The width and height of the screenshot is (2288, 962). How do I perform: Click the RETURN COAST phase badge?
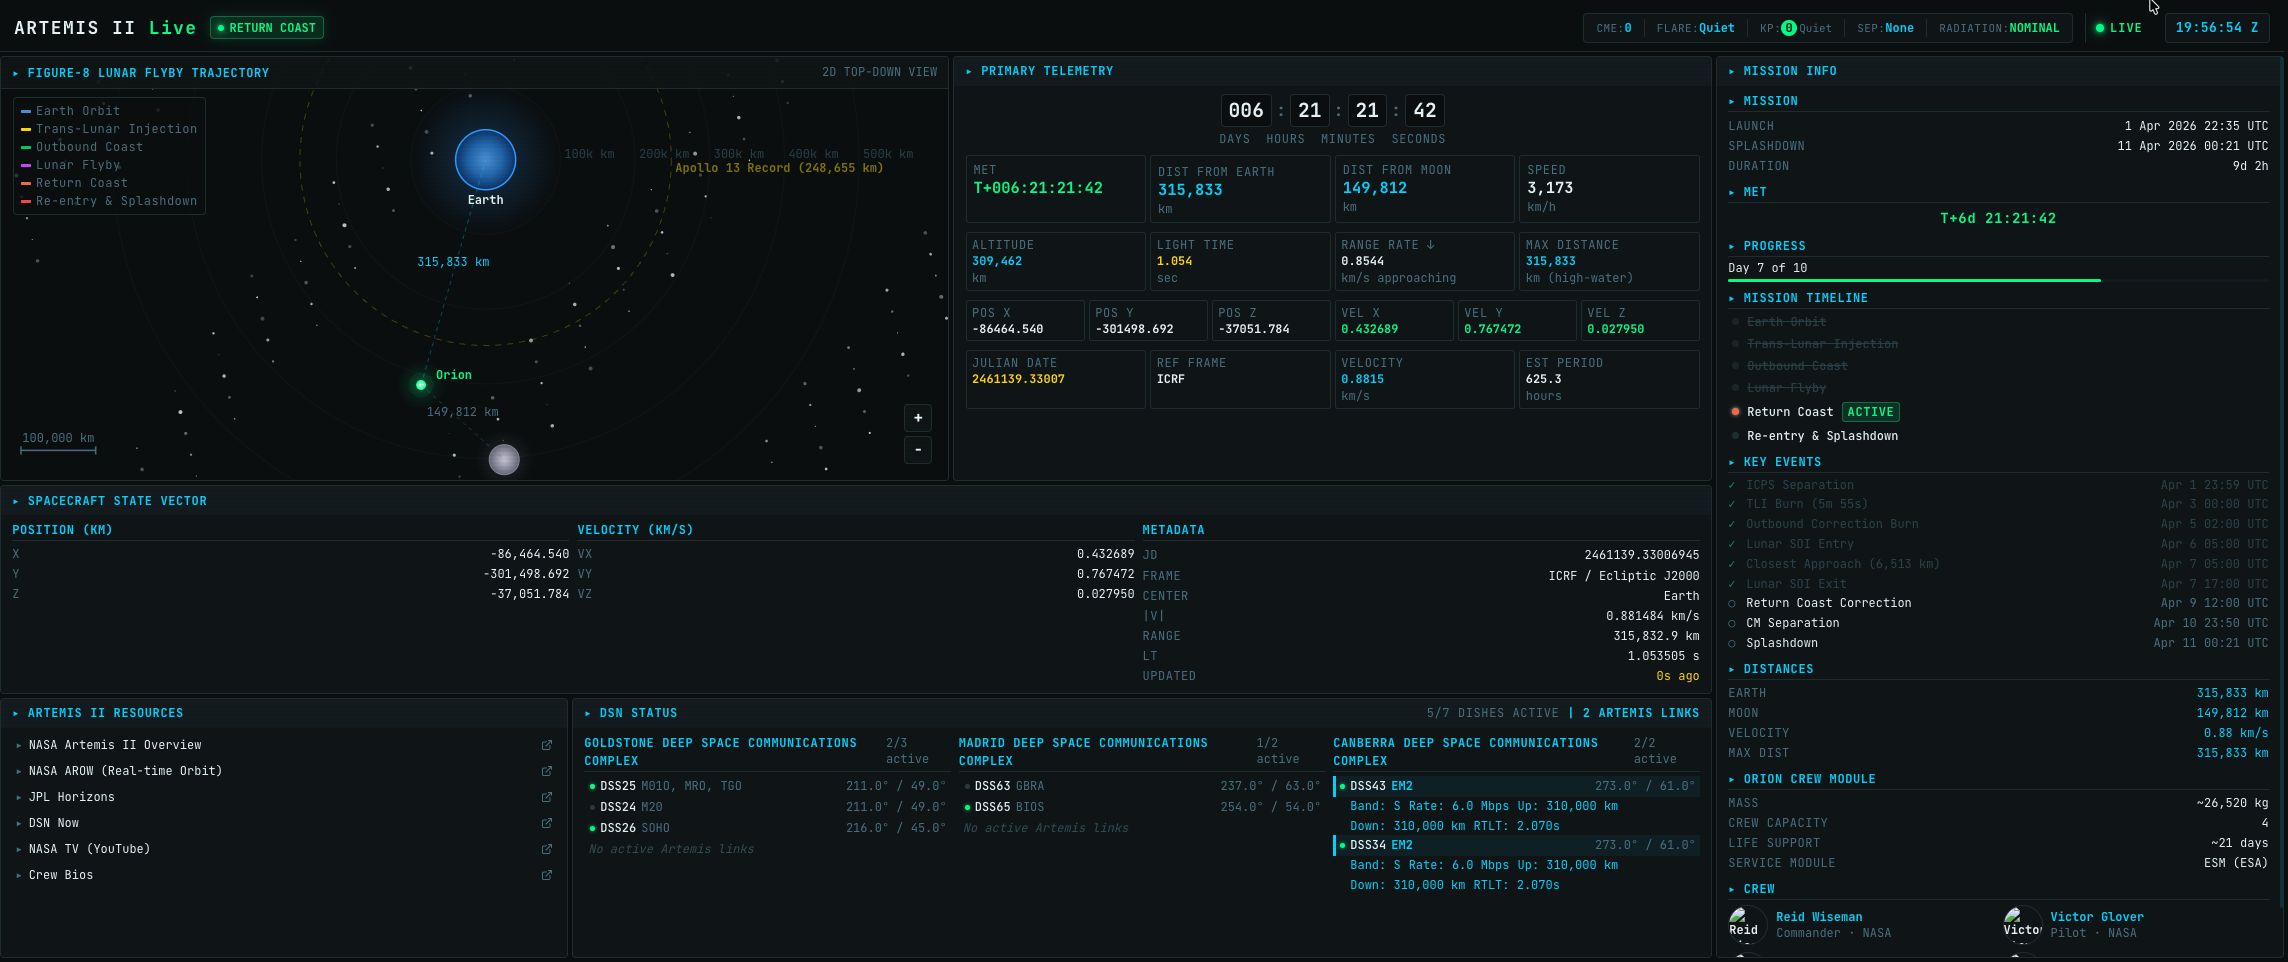point(267,28)
